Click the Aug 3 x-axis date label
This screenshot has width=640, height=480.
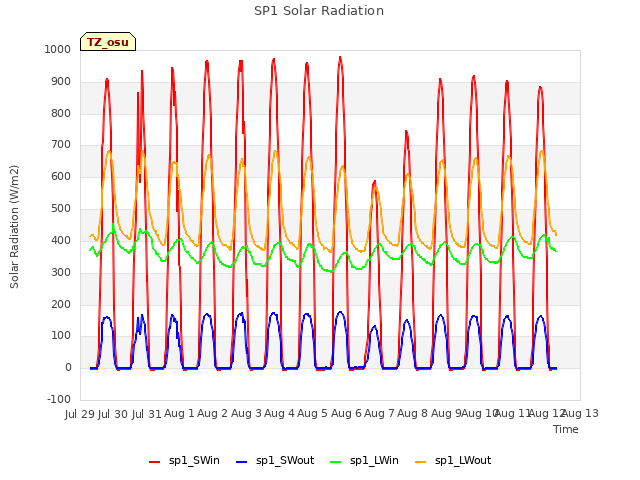coord(246,413)
